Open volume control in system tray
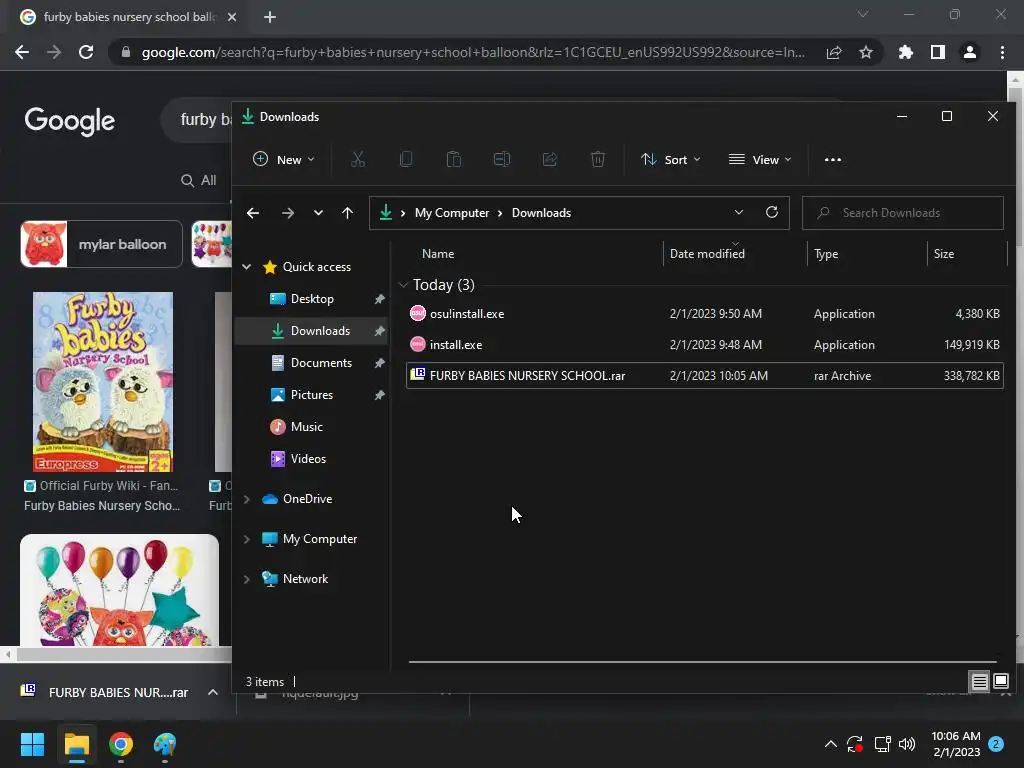The image size is (1024, 768). tap(907, 744)
